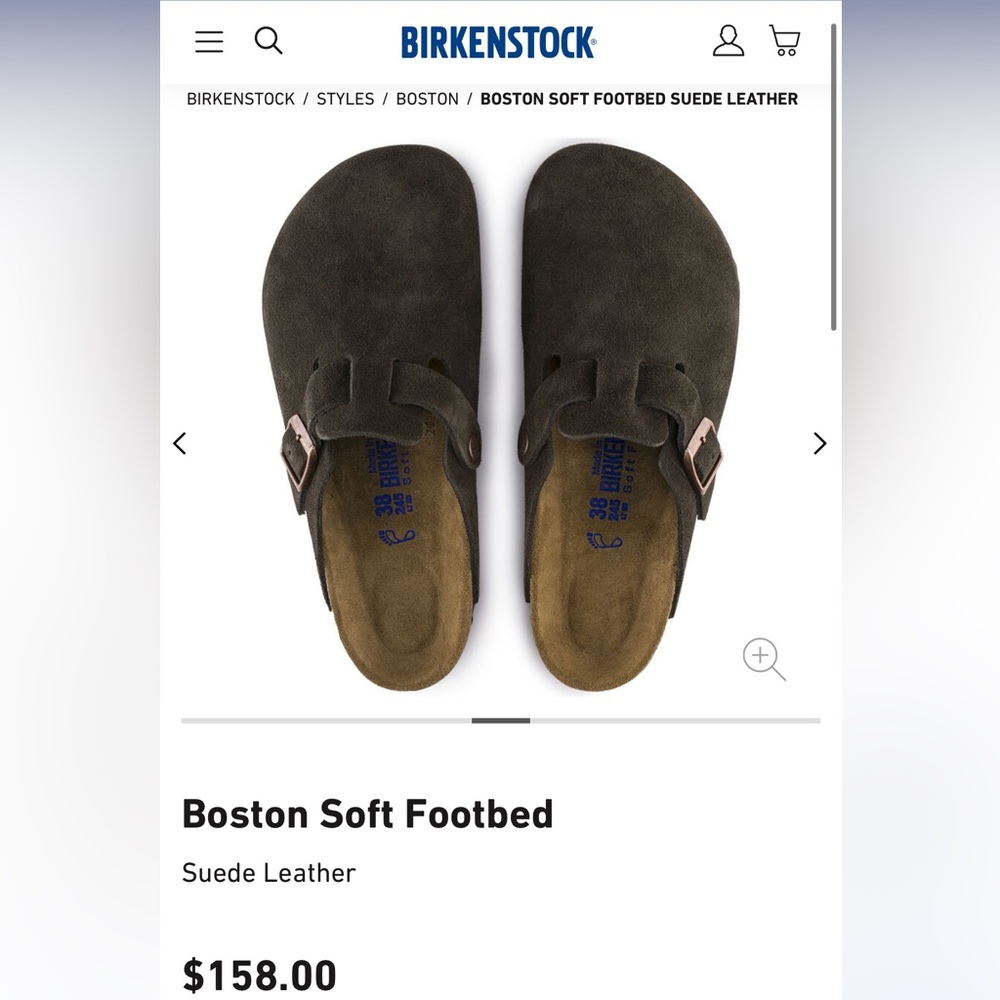Open the hamburger navigation menu

(x=208, y=42)
